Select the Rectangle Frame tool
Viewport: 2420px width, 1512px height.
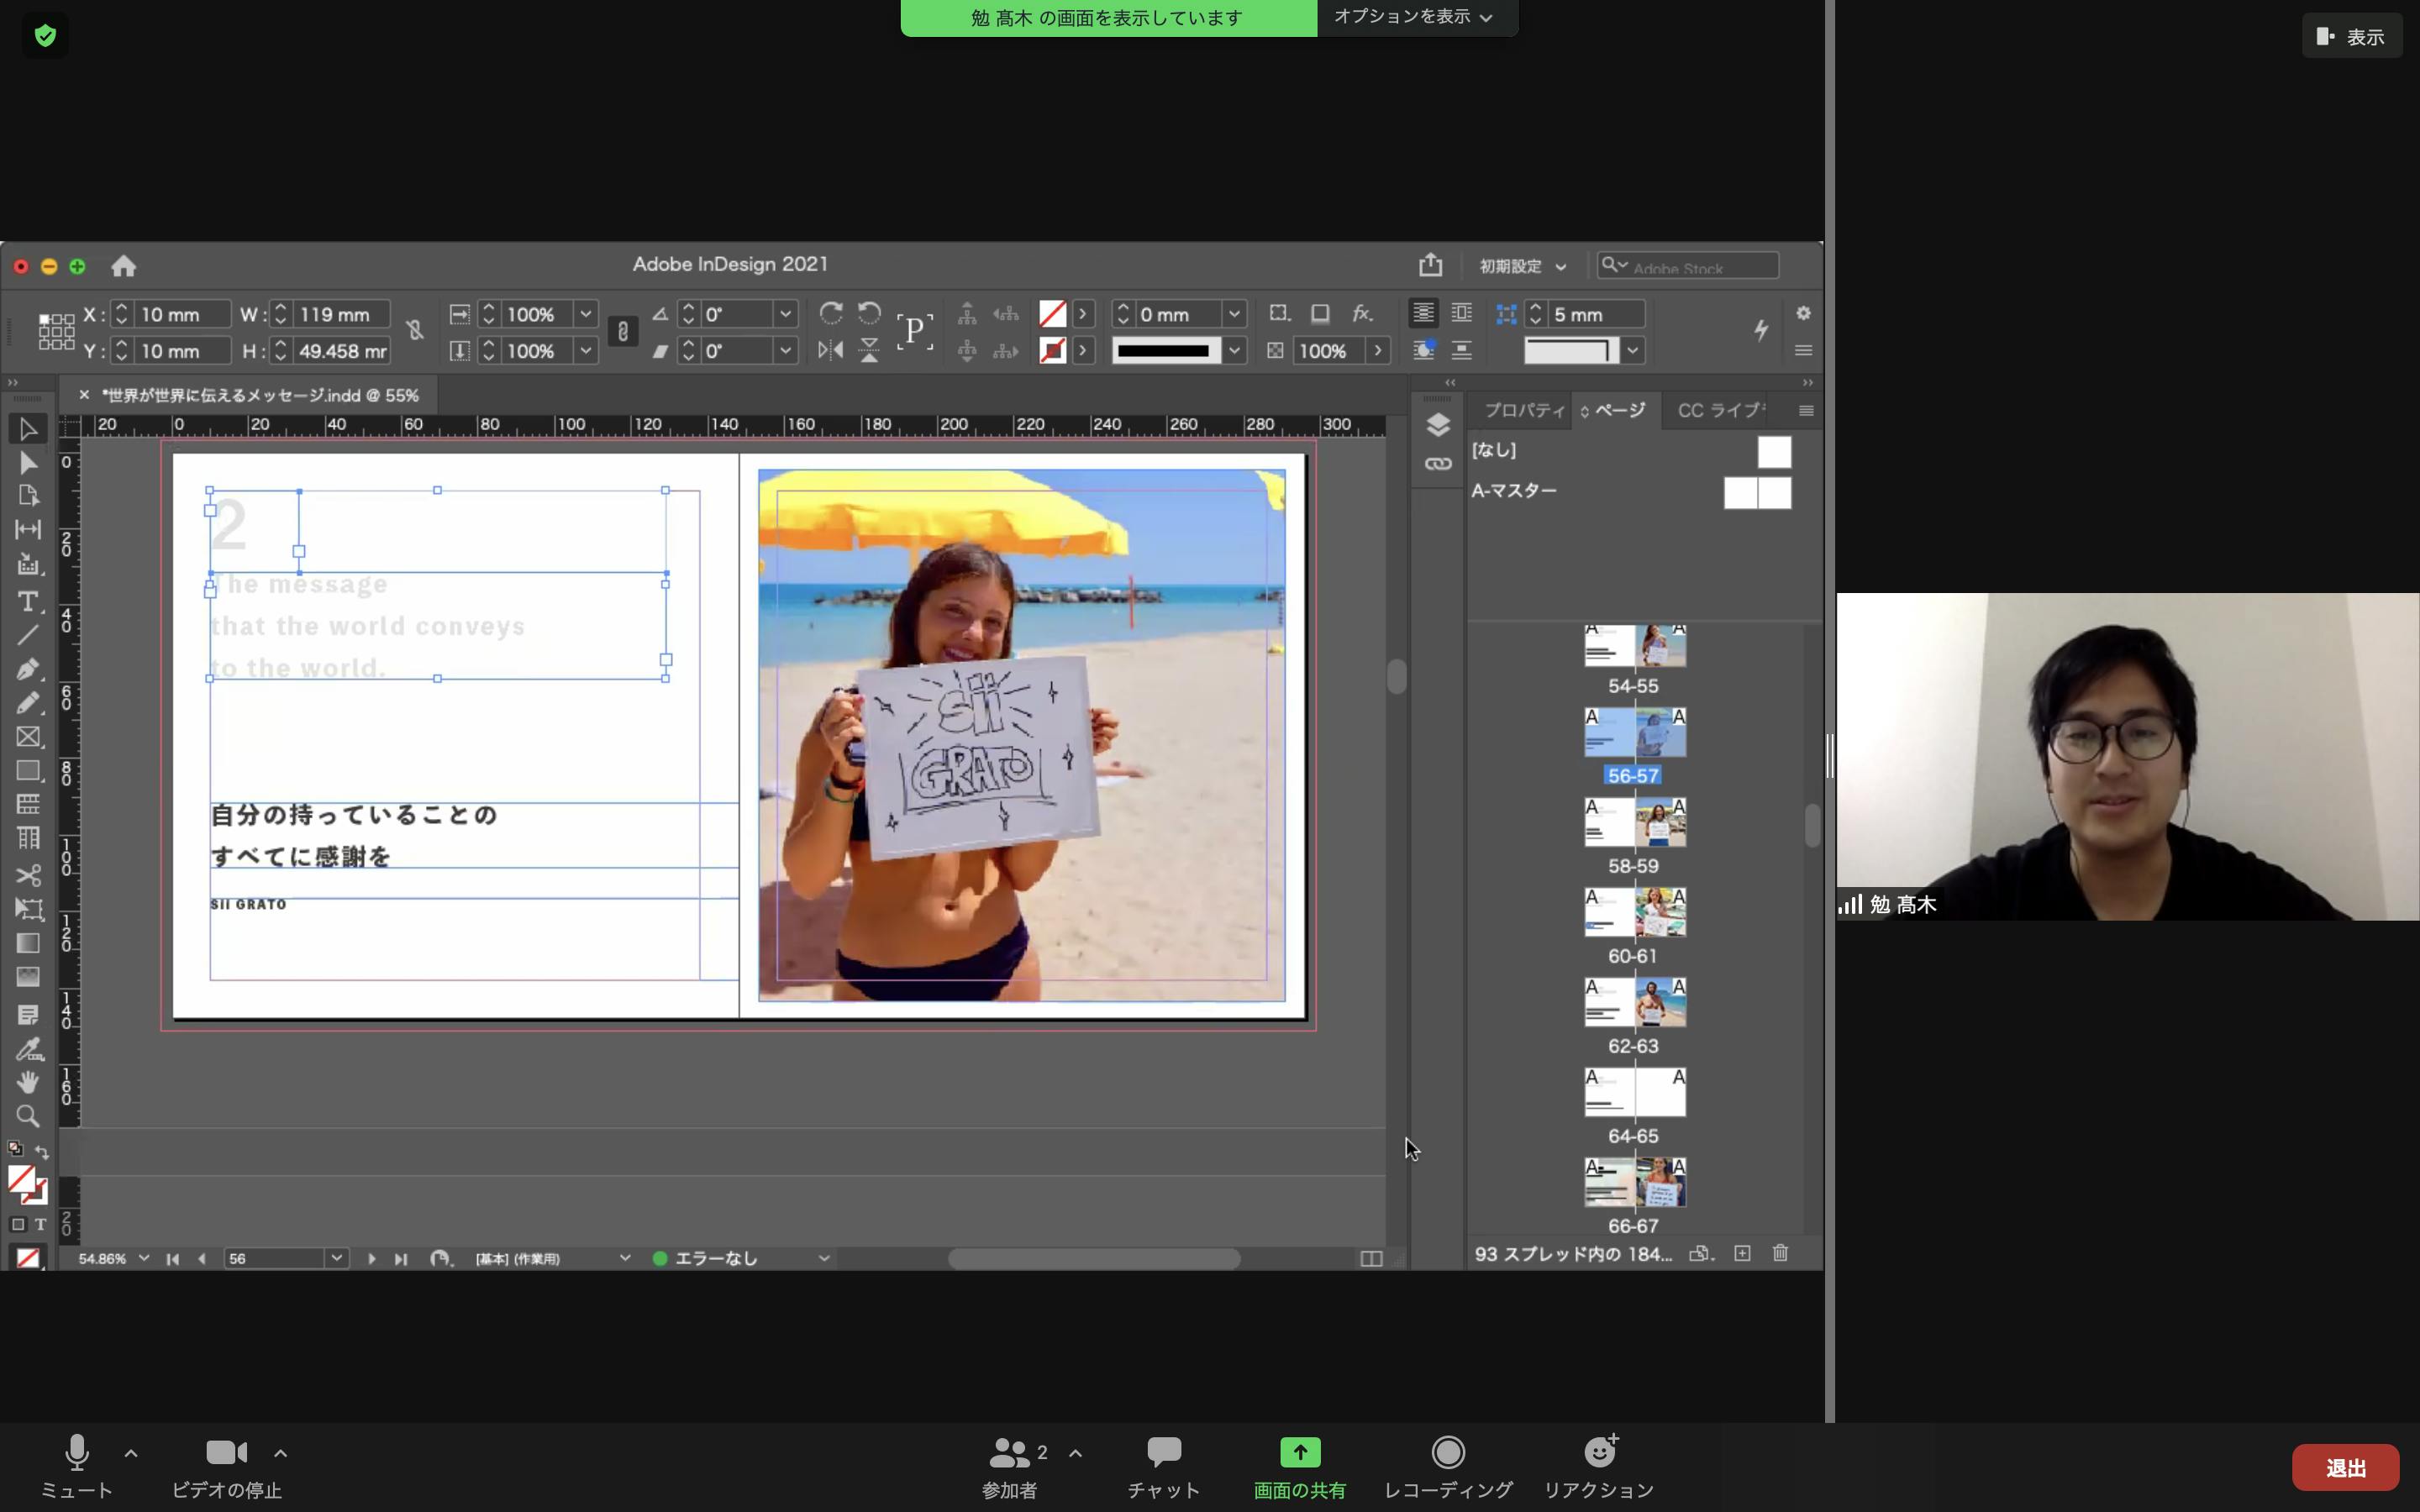point(28,737)
